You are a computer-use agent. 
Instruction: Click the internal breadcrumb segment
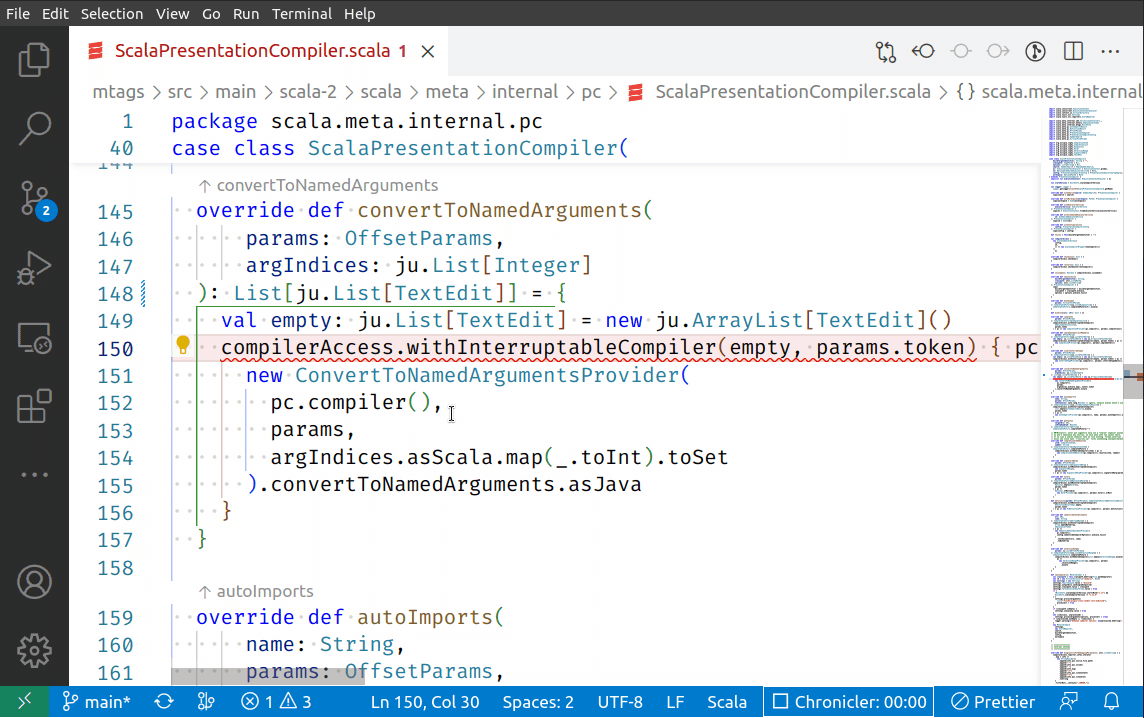(x=525, y=92)
